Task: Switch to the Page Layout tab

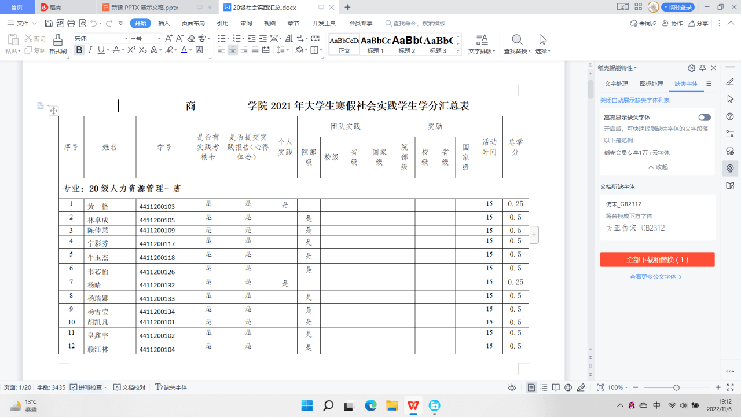Action: (x=193, y=23)
